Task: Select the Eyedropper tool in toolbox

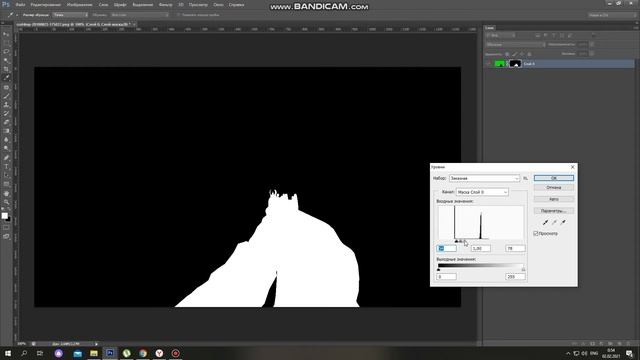Action: [6, 78]
